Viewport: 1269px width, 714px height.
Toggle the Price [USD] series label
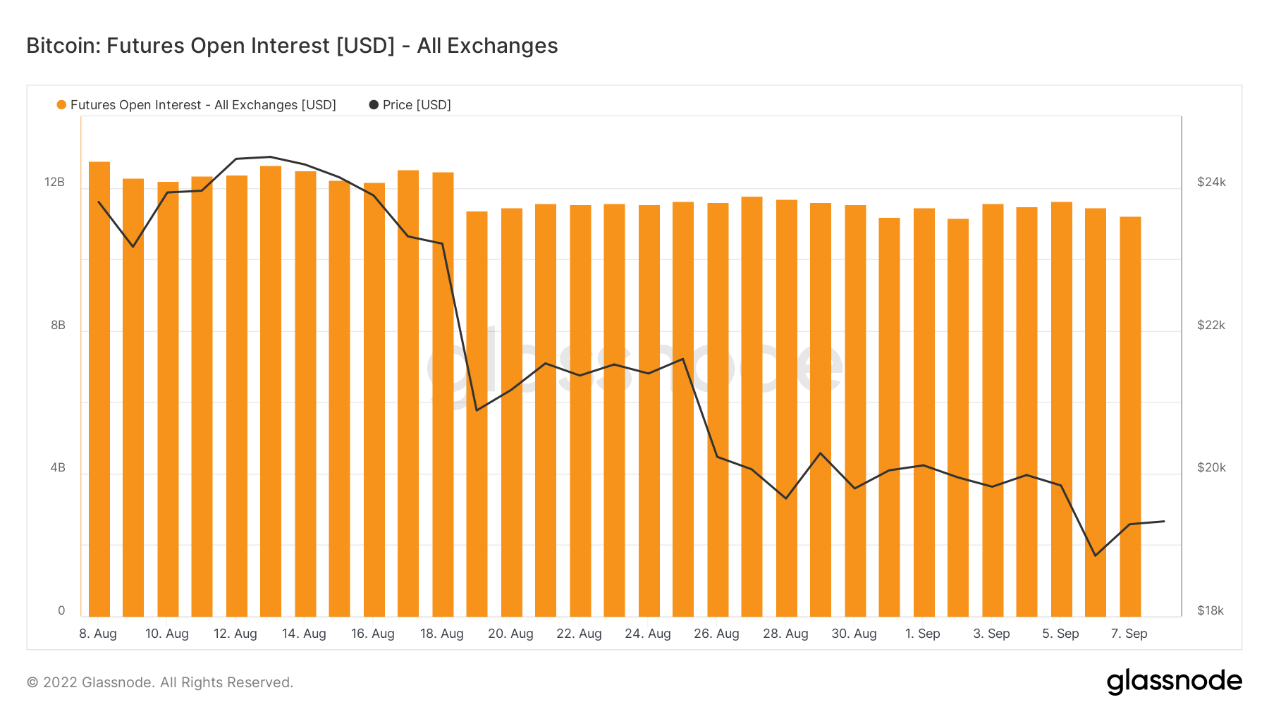pos(417,105)
